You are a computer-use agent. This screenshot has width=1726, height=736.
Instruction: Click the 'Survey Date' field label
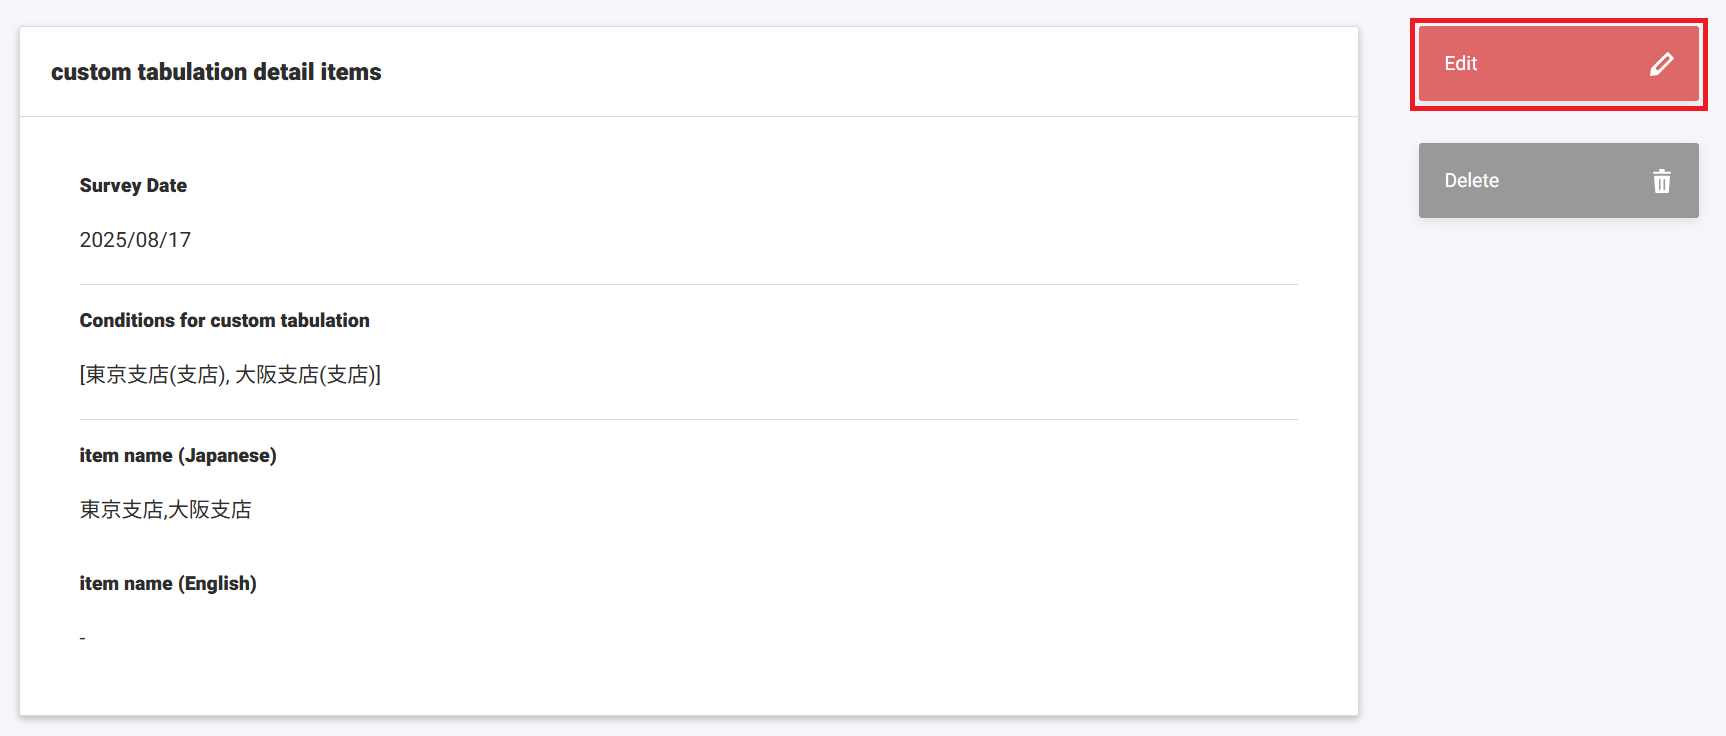133,185
